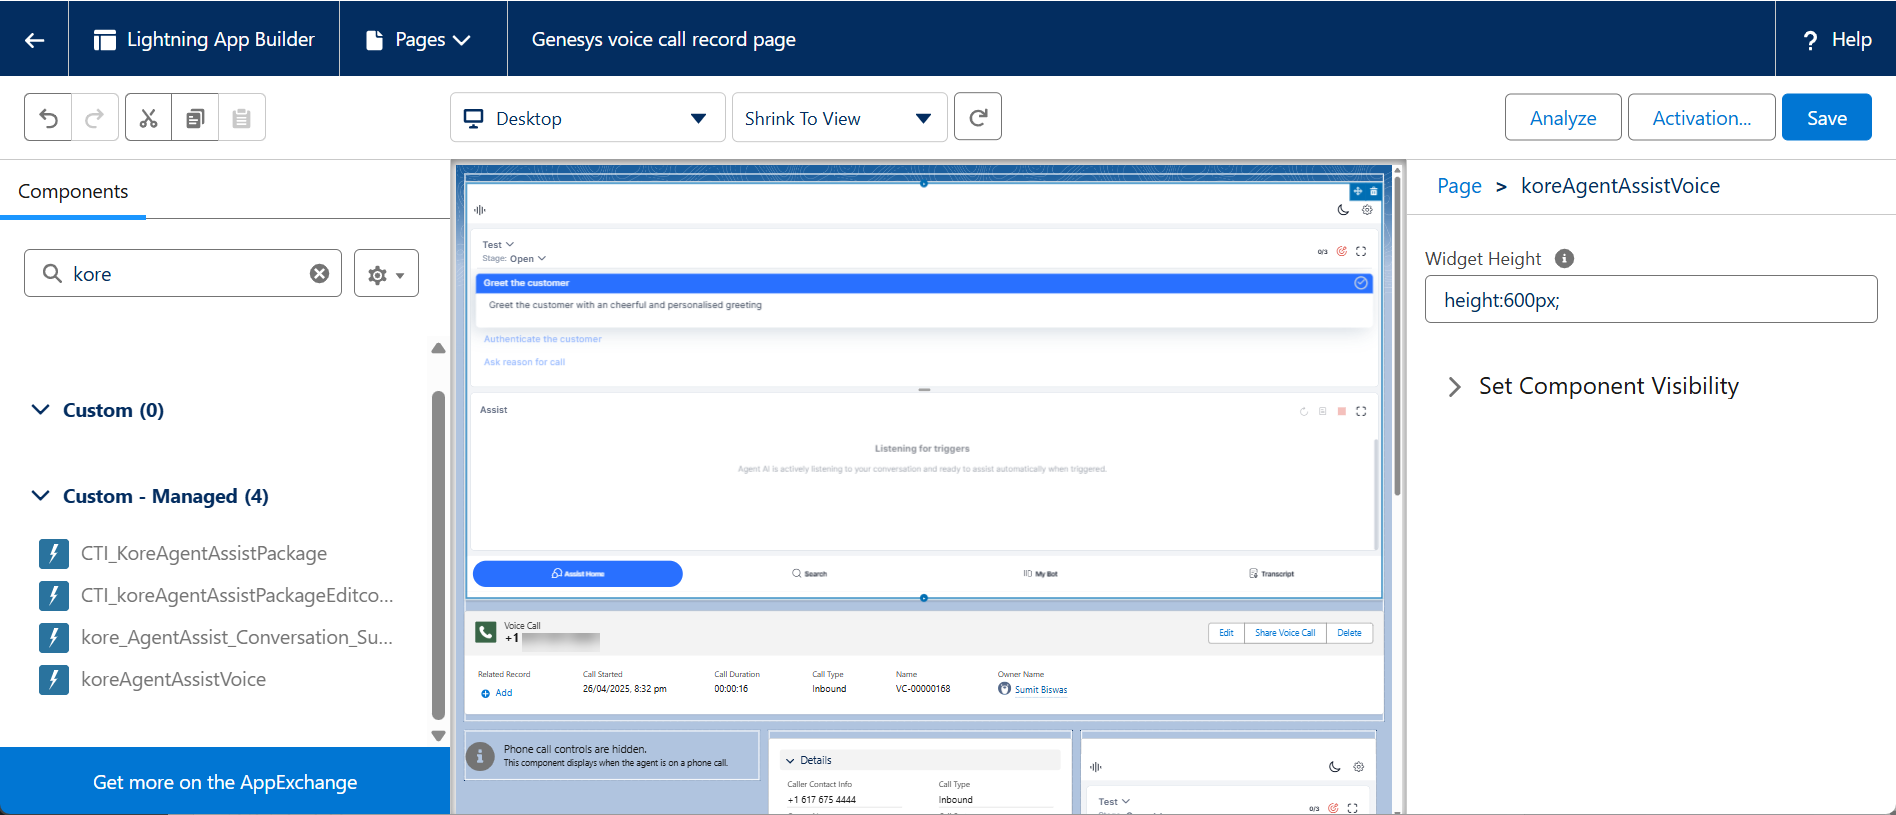Click the Edit button on Voice Call
Screen dimensions: 1896x815
point(1226,633)
